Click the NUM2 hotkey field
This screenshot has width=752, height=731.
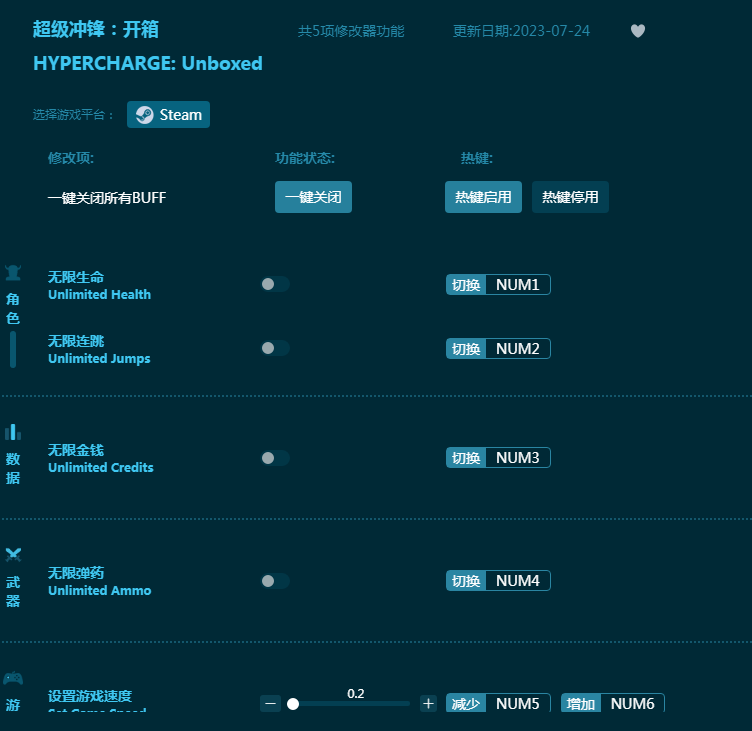click(517, 349)
